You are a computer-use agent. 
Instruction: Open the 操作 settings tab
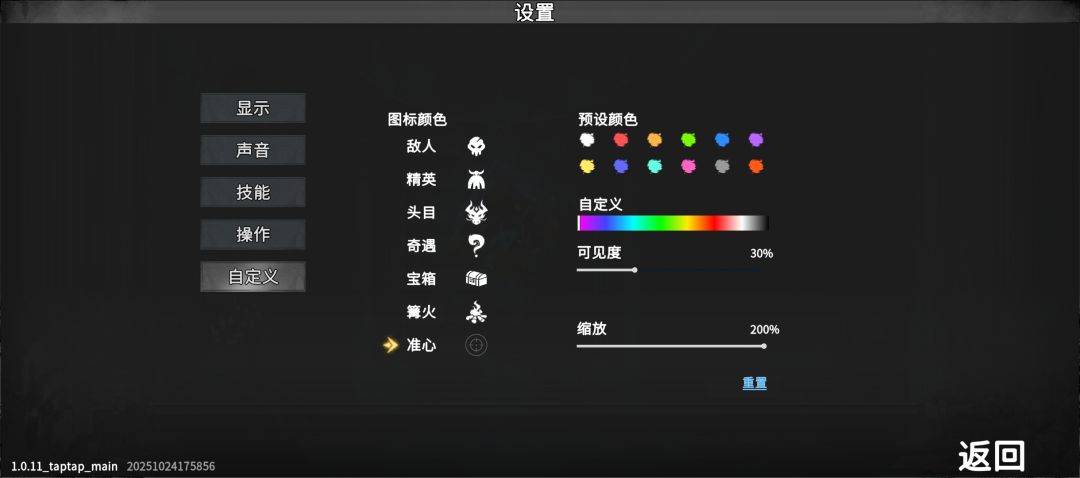coord(253,234)
